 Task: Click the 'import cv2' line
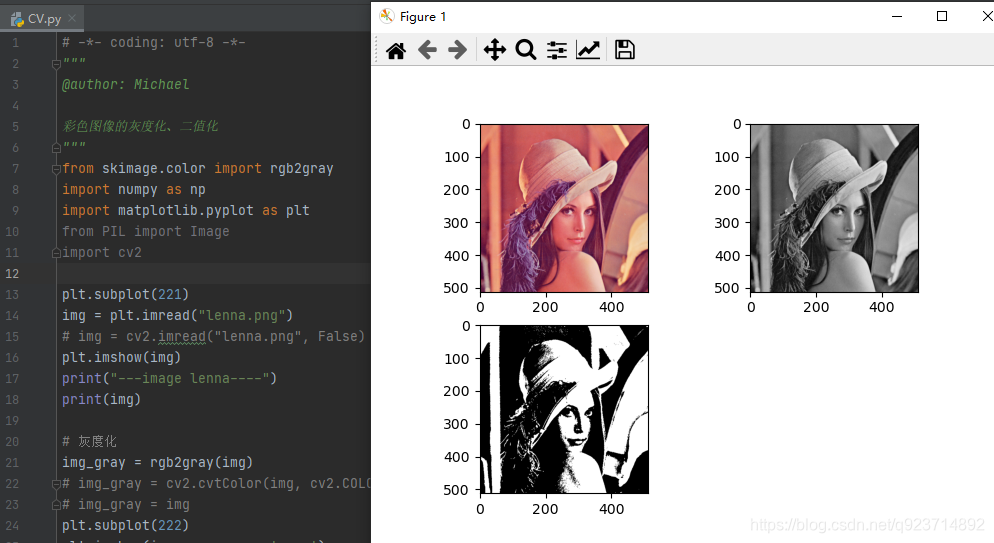(101, 252)
